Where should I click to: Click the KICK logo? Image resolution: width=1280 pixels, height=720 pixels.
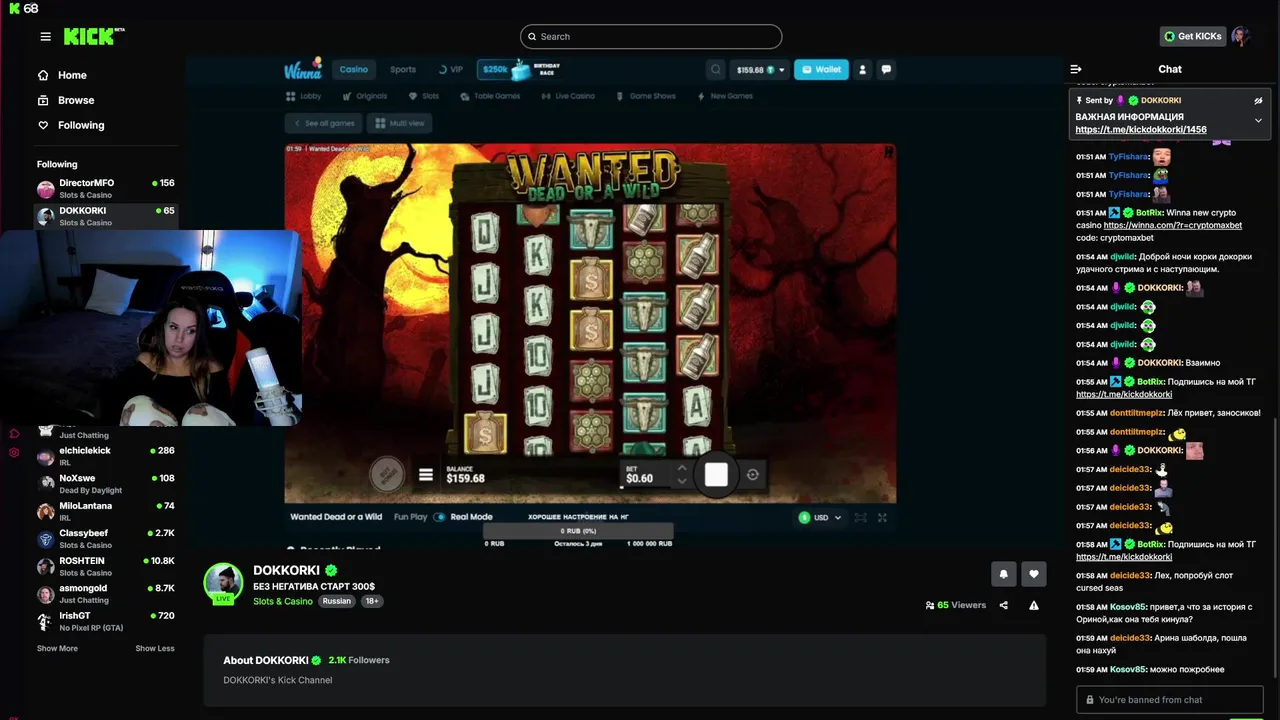94,37
